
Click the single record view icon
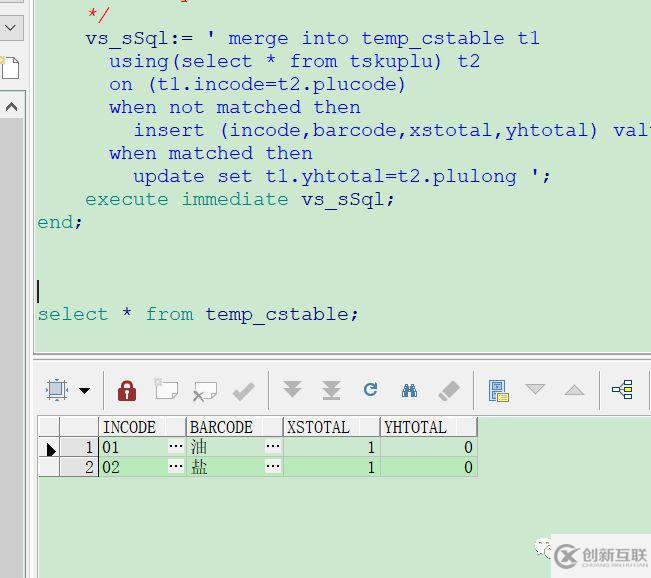pyautogui.click(x=498, y=391)
